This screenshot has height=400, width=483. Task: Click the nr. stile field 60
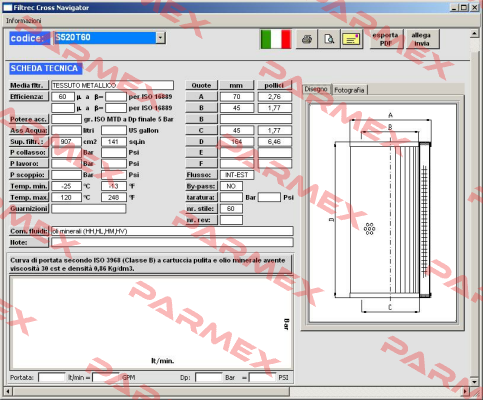tap(231, 209)
